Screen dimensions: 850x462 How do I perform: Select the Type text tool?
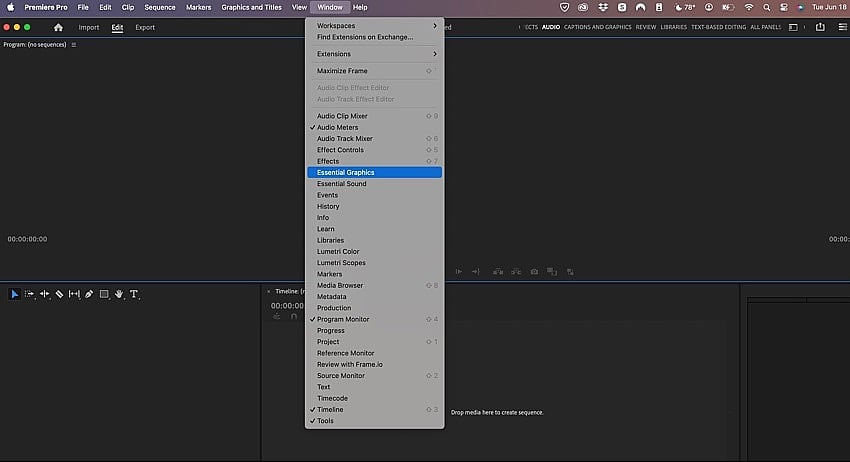coord(134,294)
